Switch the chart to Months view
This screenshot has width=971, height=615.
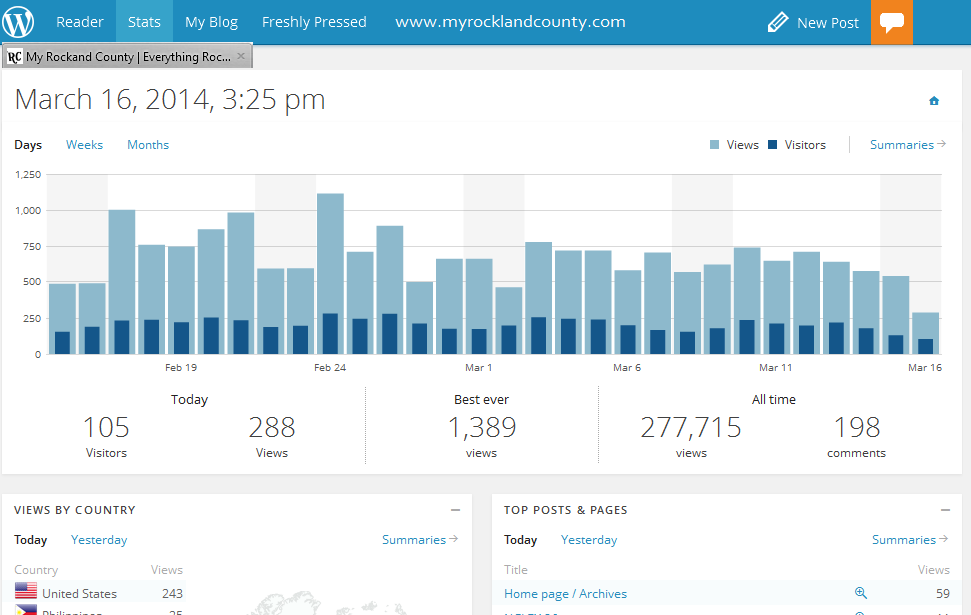148,145
